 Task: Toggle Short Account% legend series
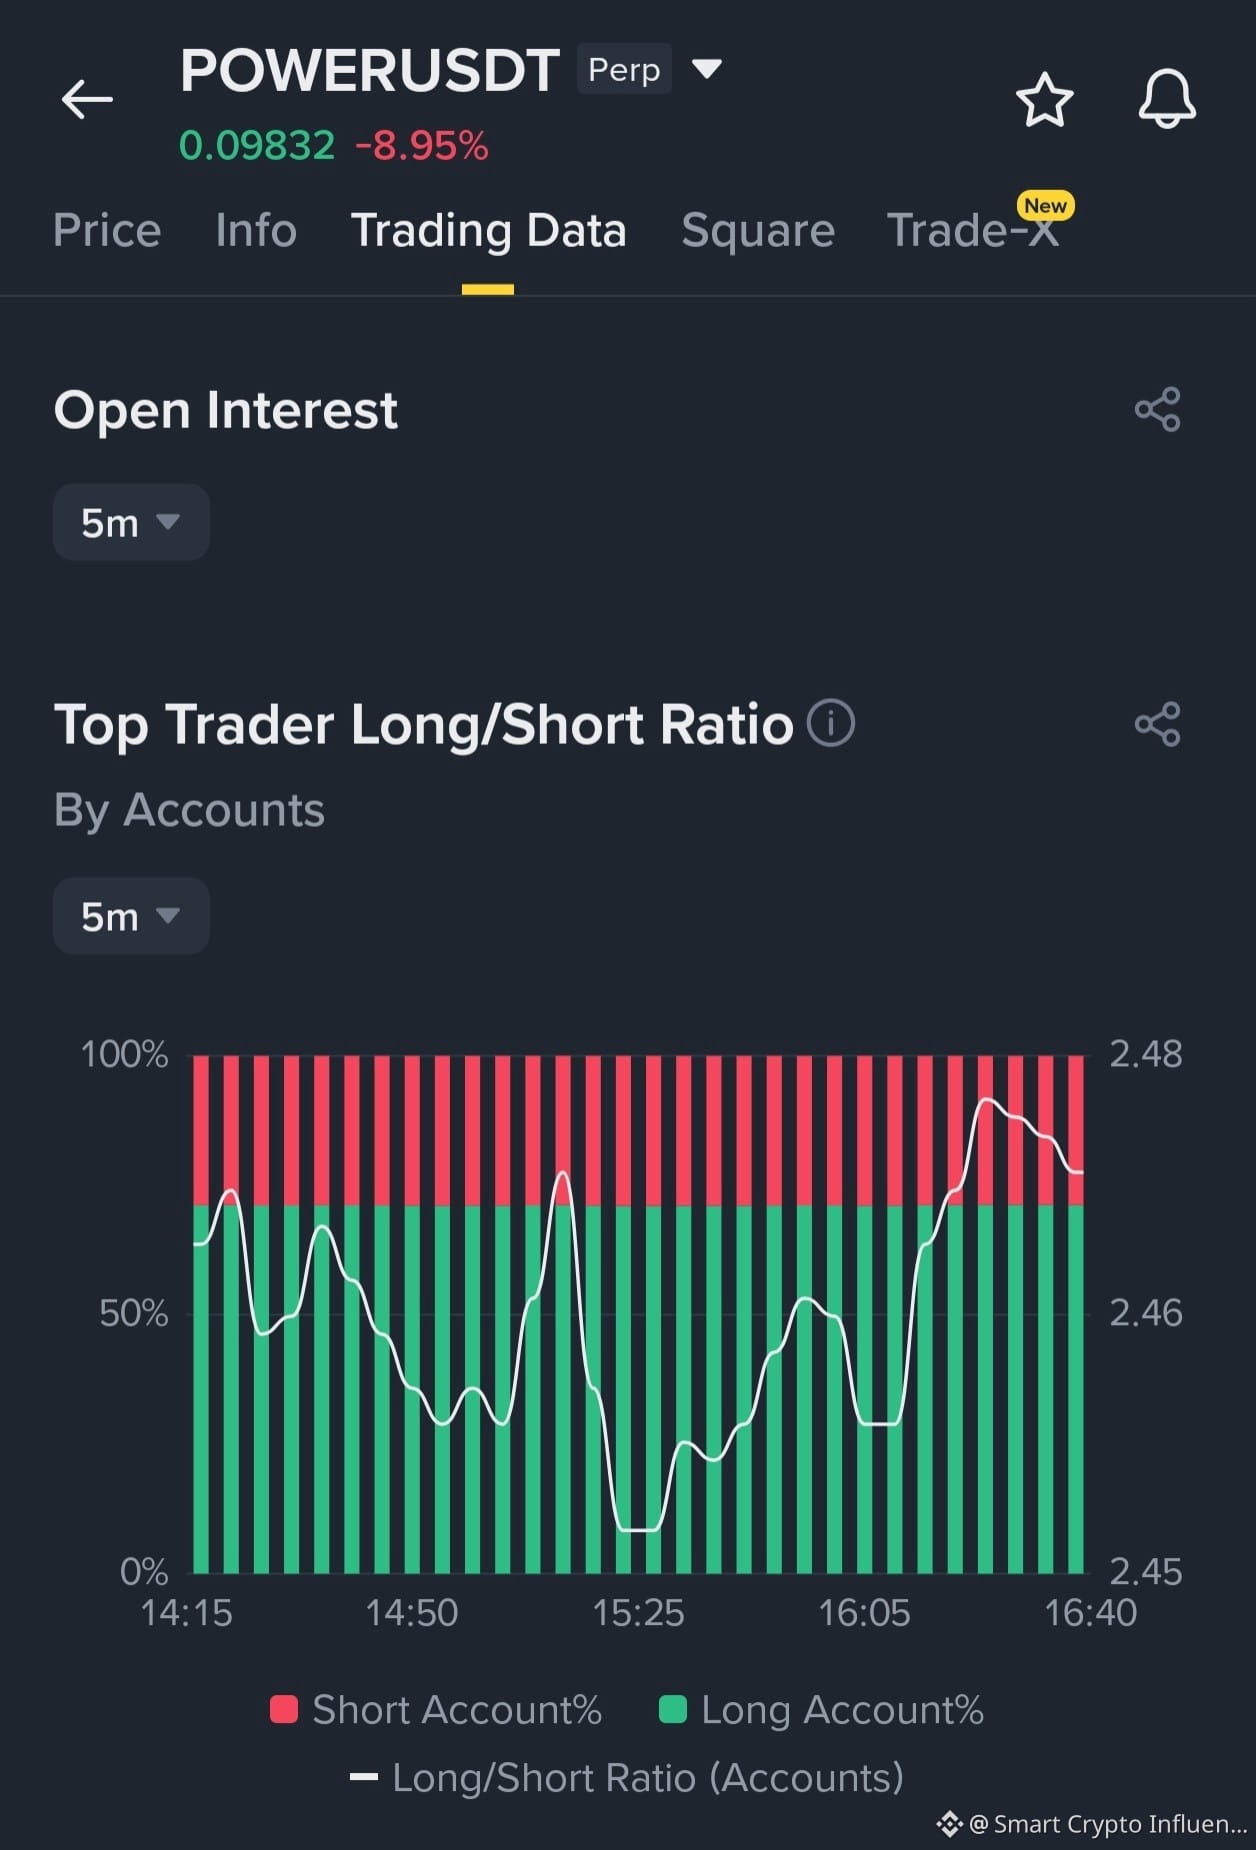click(x=436, y=1710)
